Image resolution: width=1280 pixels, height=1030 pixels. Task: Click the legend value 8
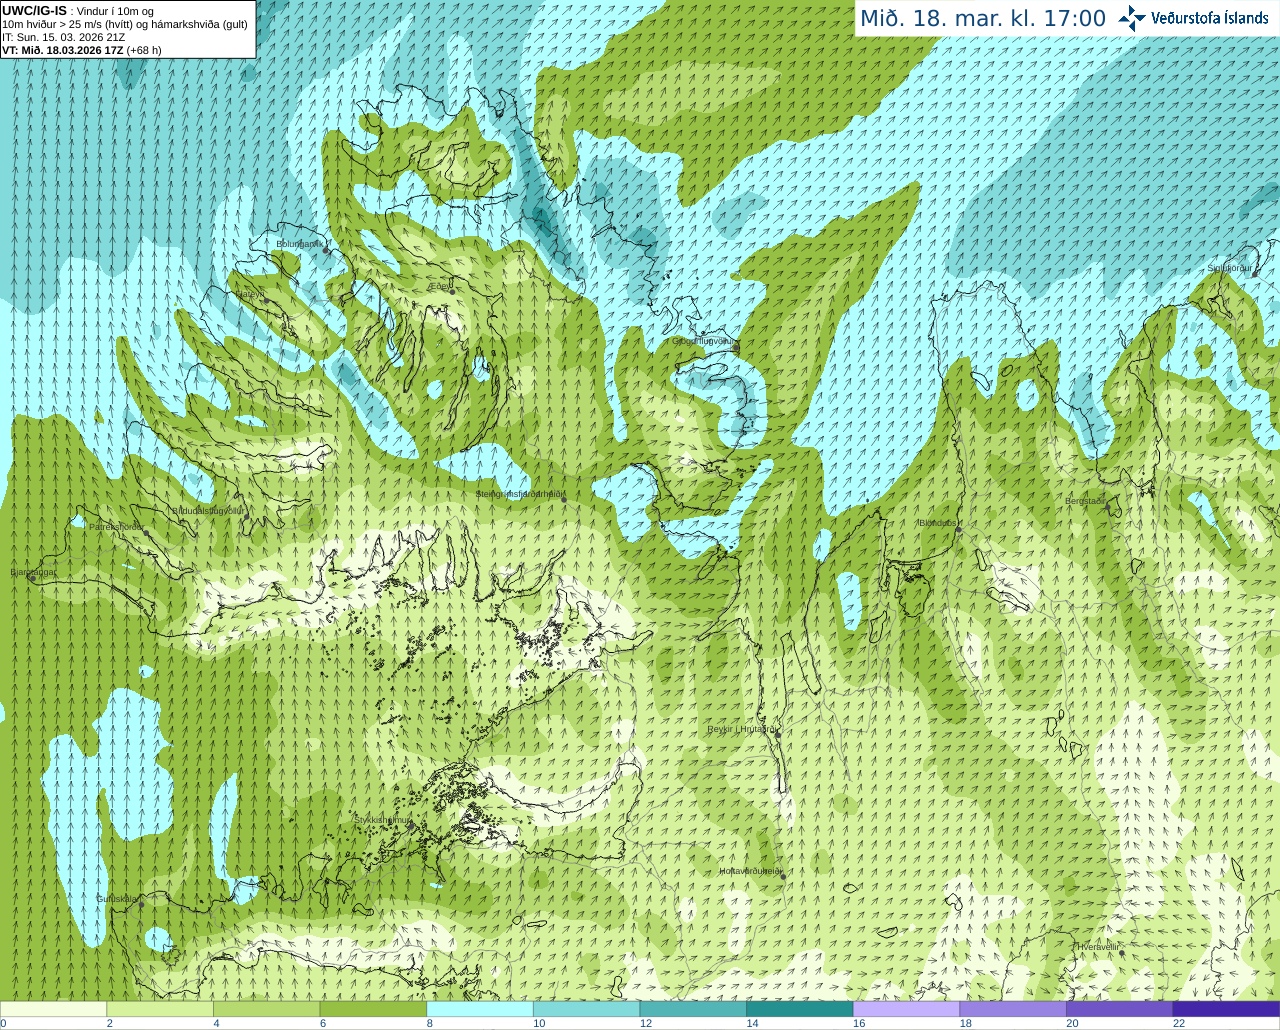point(429,1023)
